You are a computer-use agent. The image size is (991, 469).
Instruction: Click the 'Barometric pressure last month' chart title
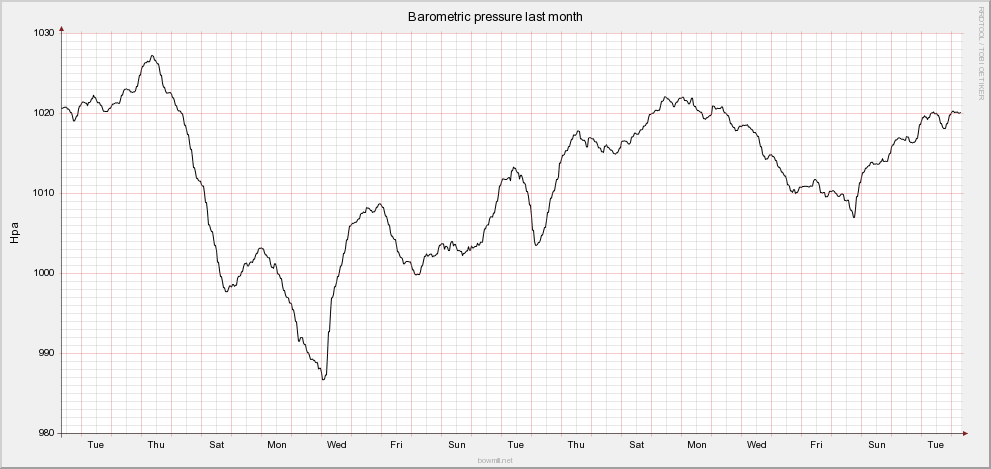(495, 17)
